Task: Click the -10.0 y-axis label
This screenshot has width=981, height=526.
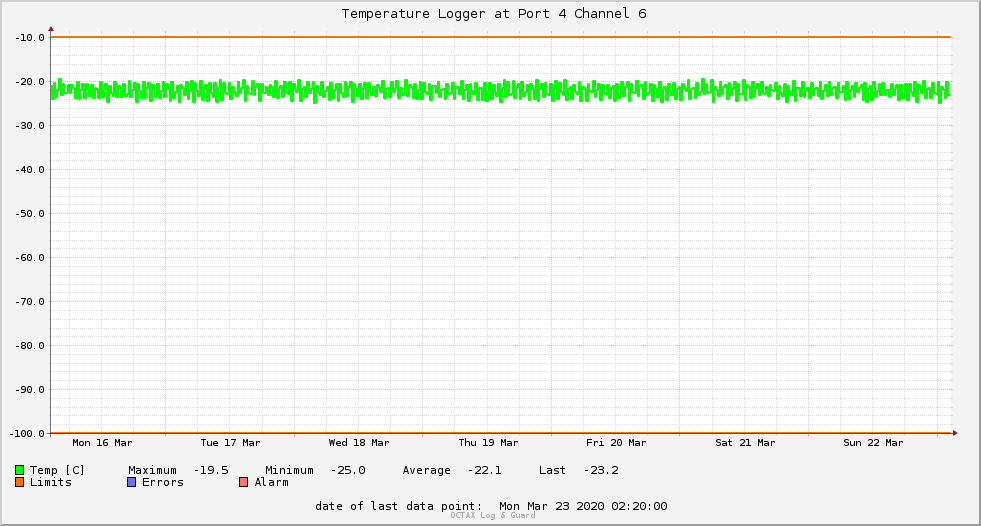Action: click(30, 38)
